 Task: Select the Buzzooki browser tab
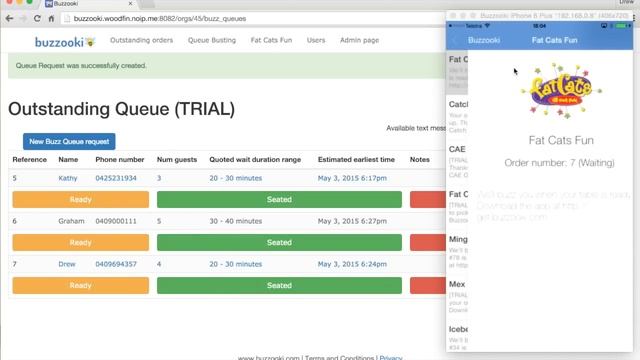[88, 4]
